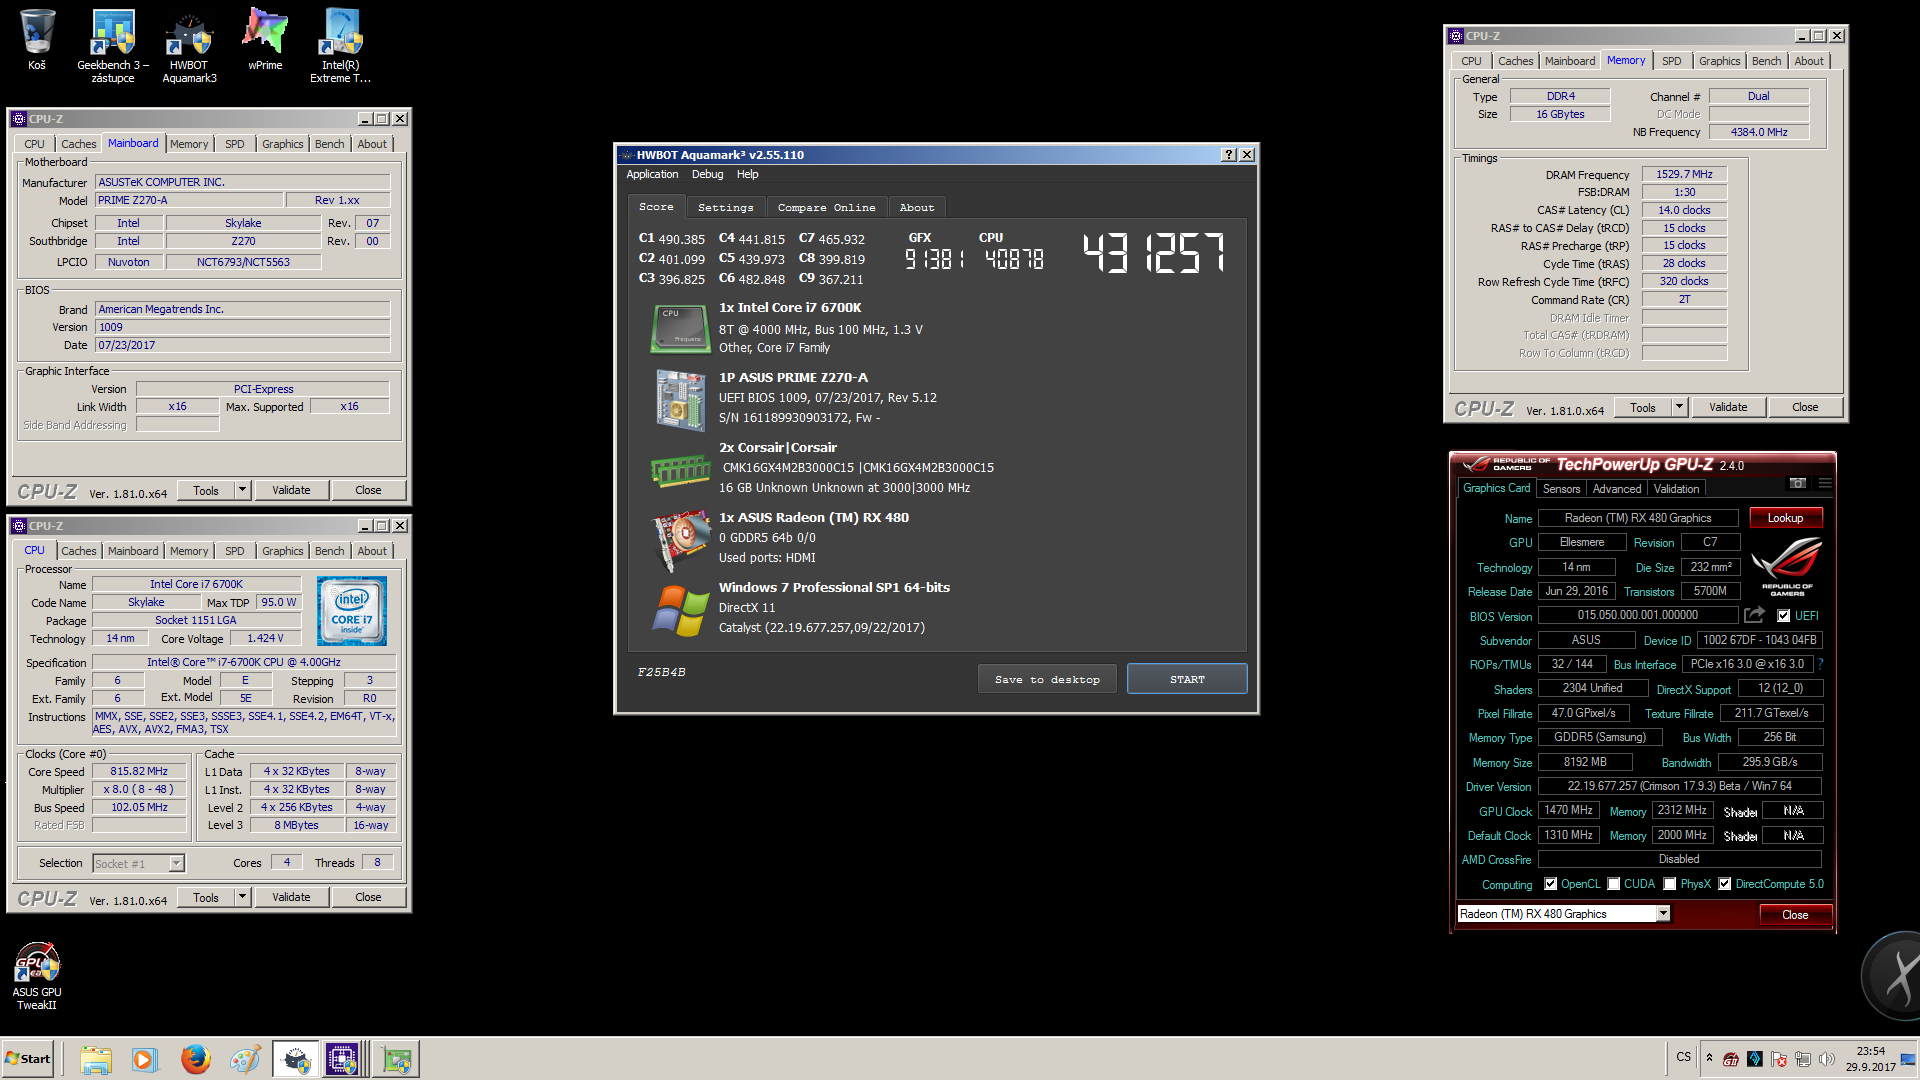
Task: Open SPD tab in Memory CPU-Z window
Action: [x=1671, y=61]
